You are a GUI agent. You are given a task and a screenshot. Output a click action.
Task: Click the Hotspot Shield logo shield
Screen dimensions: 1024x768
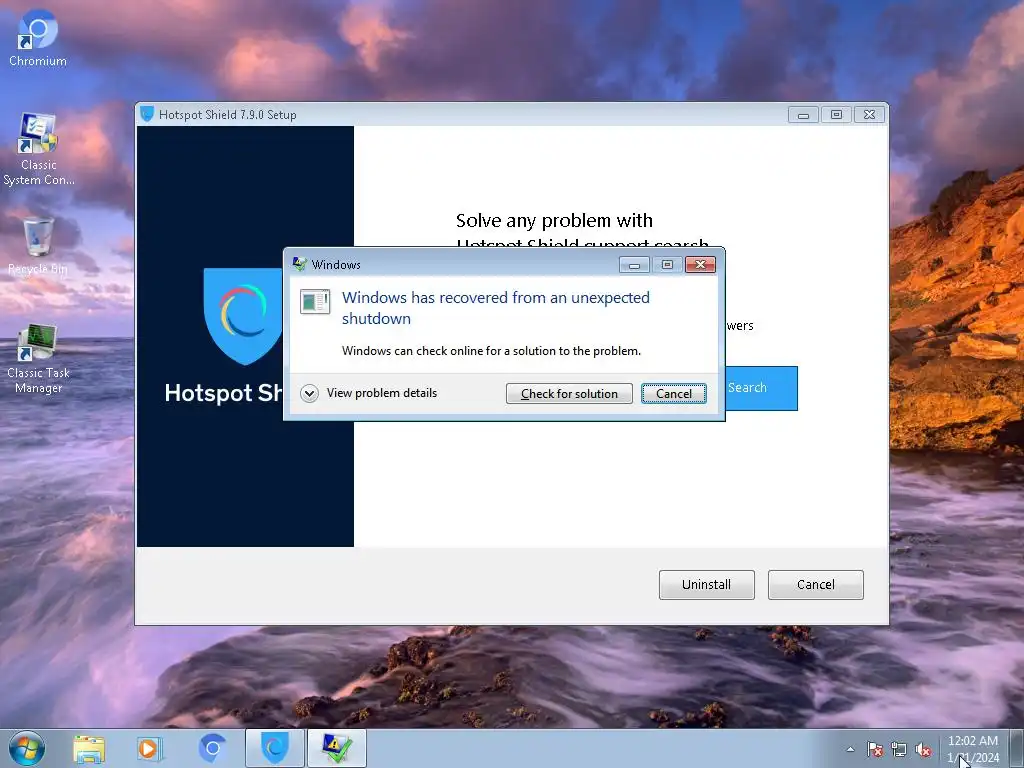click(x=243, y=316)
